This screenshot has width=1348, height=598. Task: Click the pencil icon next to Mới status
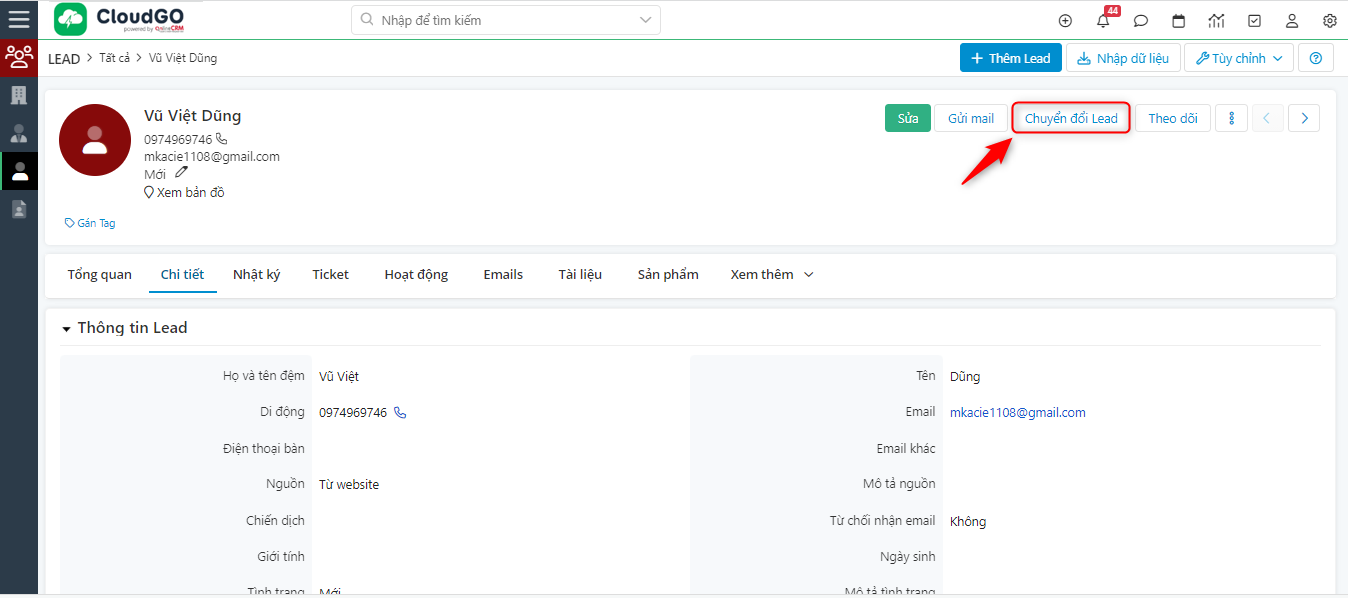pyautogui.click(x=181, y=173)
